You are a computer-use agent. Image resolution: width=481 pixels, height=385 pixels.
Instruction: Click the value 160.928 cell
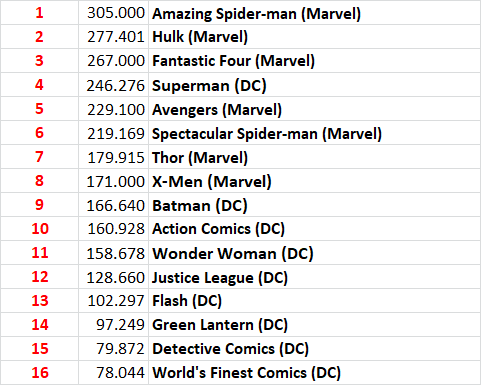click(113, 229)
